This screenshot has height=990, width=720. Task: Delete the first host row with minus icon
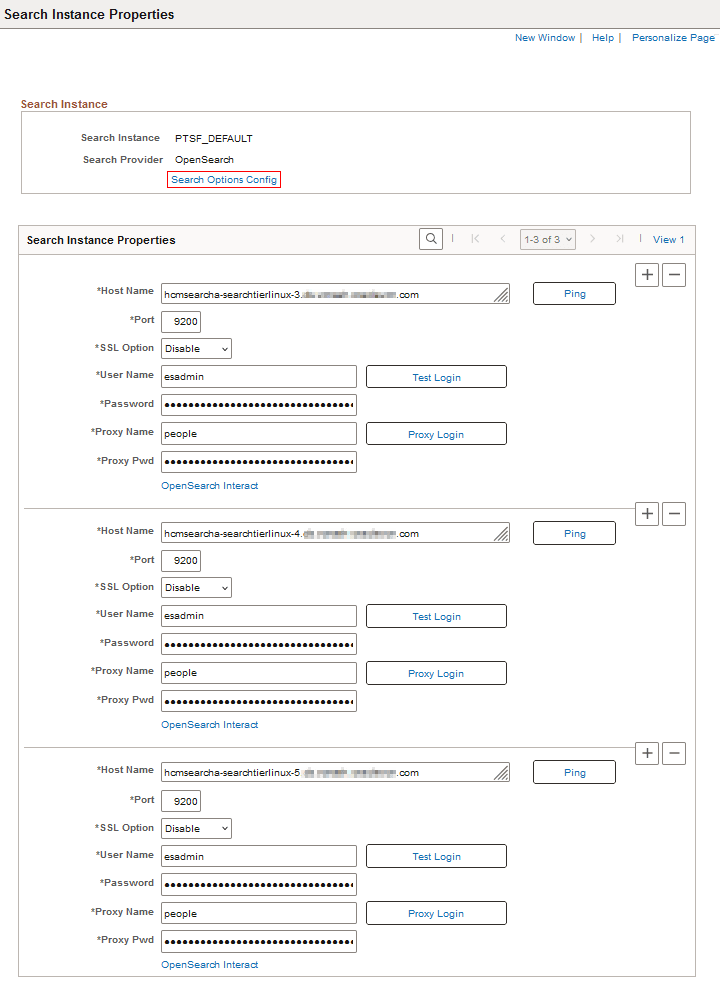coord(674,274)
